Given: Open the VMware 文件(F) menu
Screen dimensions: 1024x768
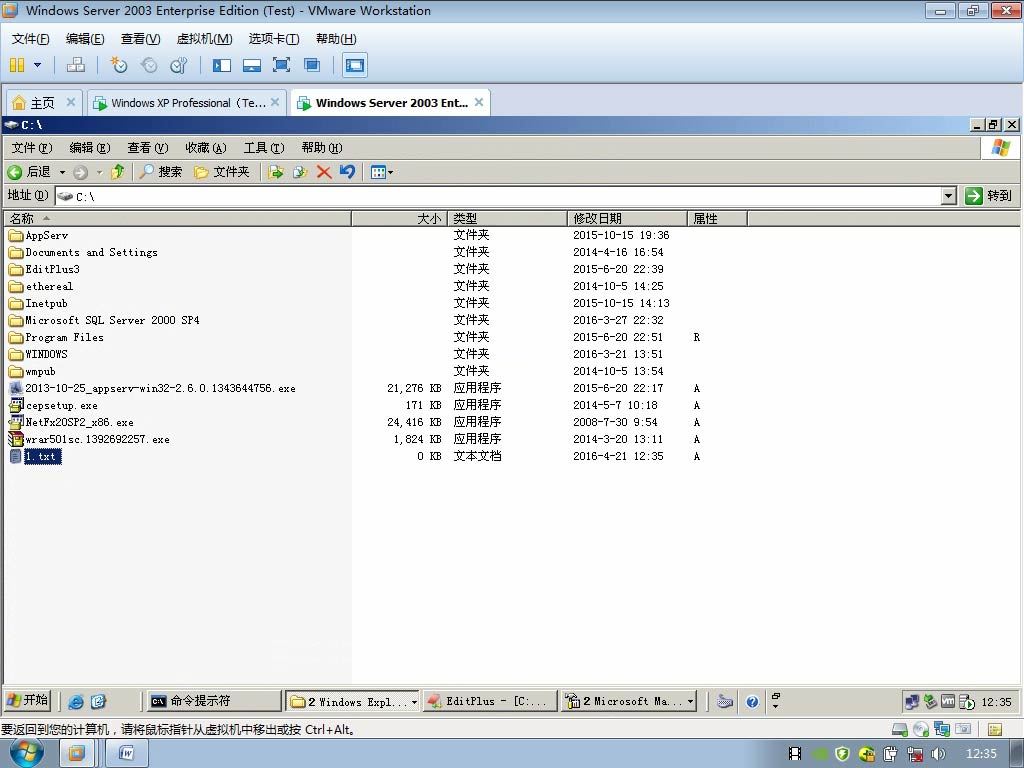Looking at the screenshot, I should [31, 39].
